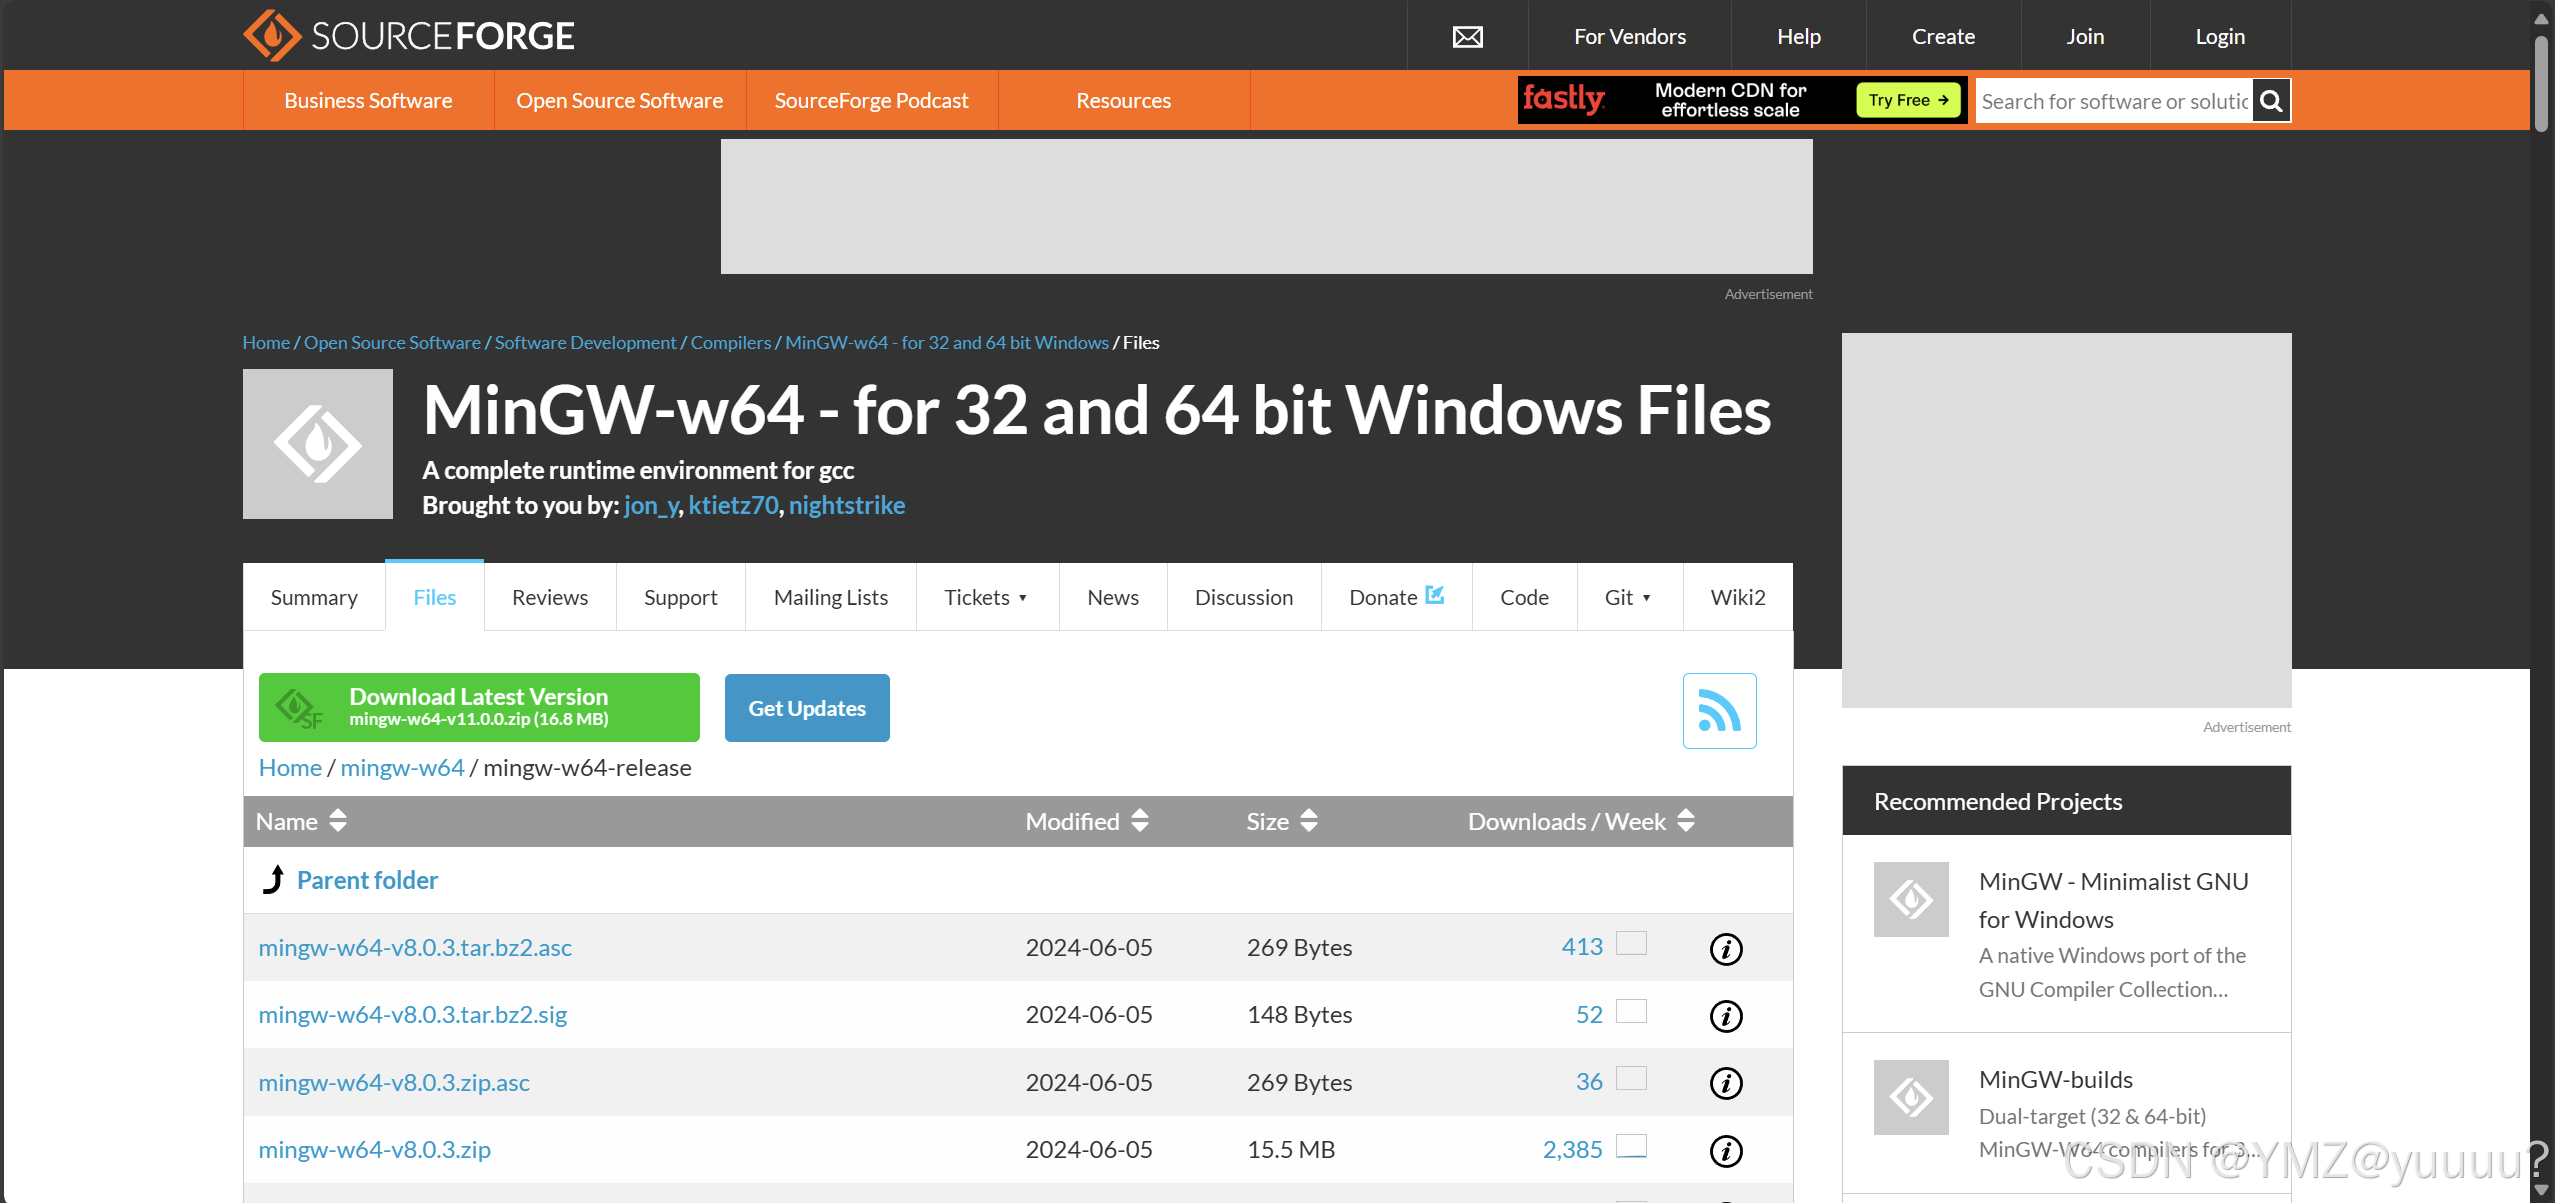The image size is (2555, 1203).
Task: Click download bar box beside 2,385
Action: point(1631,1146)
